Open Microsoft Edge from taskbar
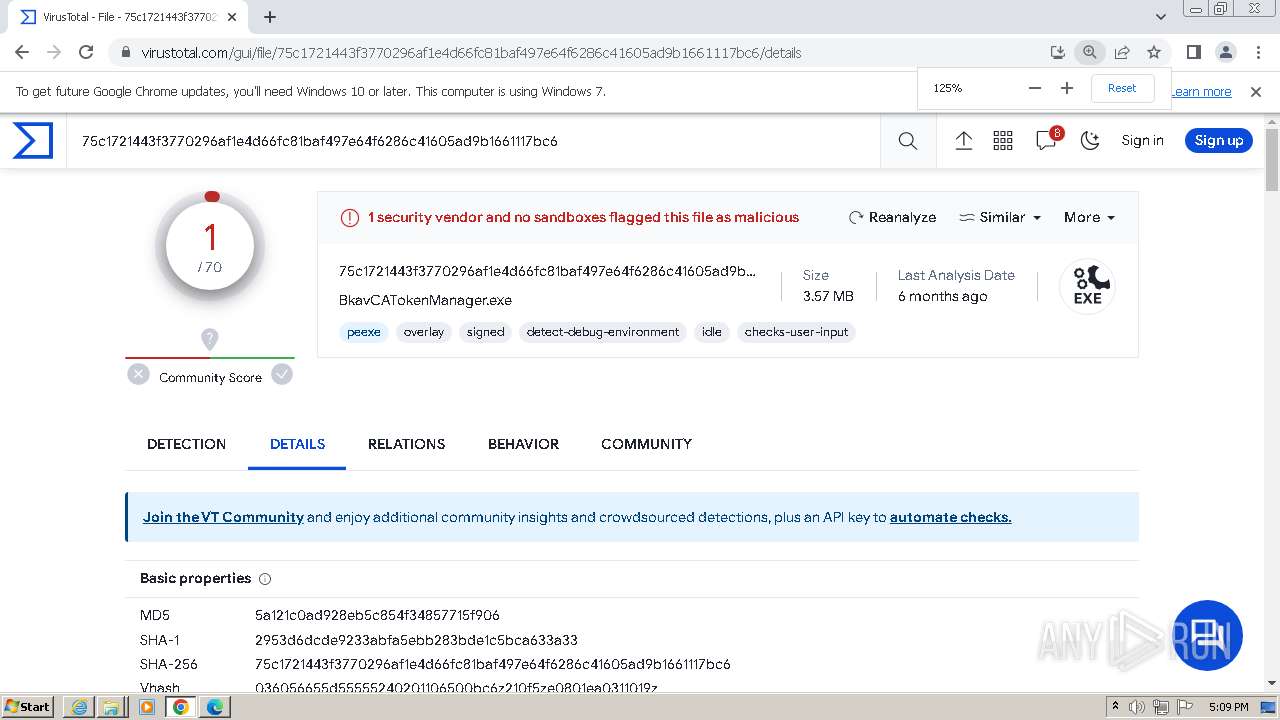The image size is (1280, 720). (x=215, y=707)
